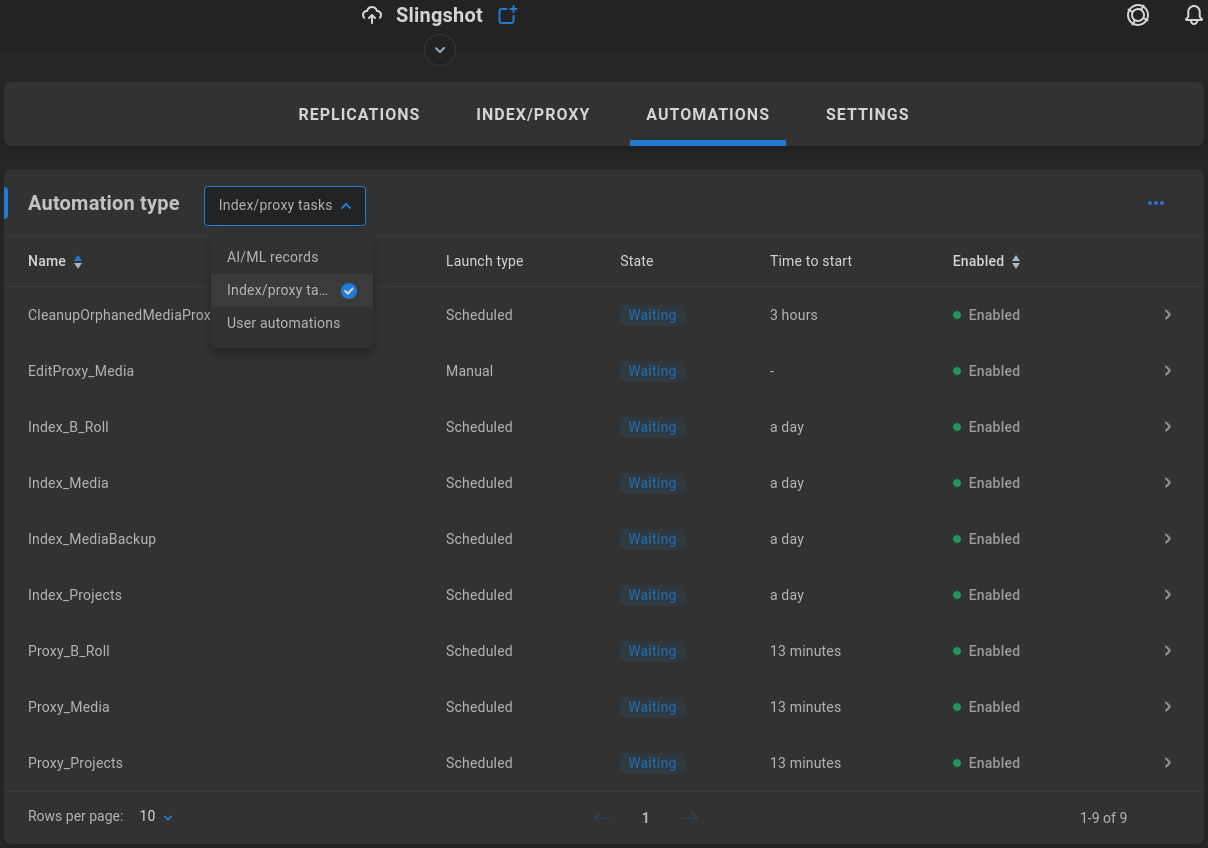Open Index_Projects row arrow
This screenshot has width=1208, height=848.
tap(1167, 595)
